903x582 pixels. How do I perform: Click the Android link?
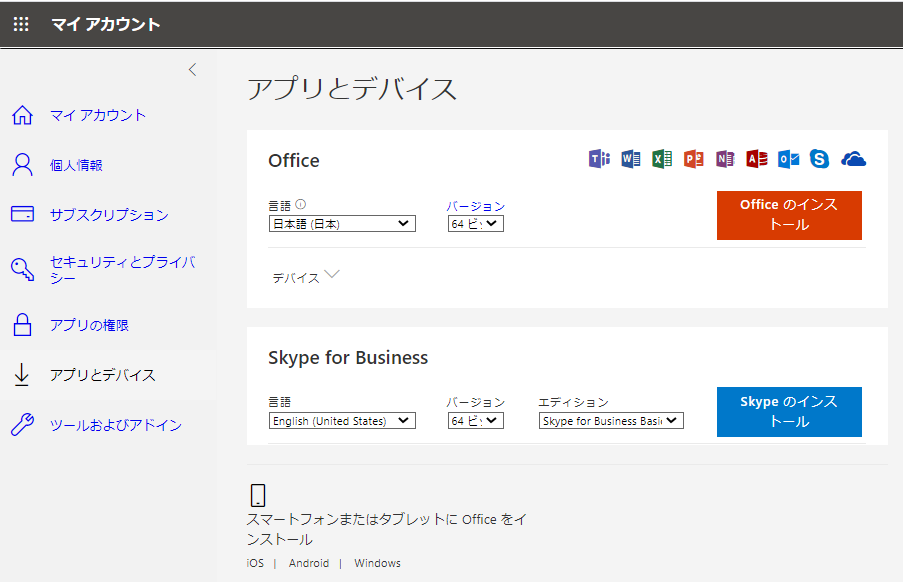[x=309, y=563]
